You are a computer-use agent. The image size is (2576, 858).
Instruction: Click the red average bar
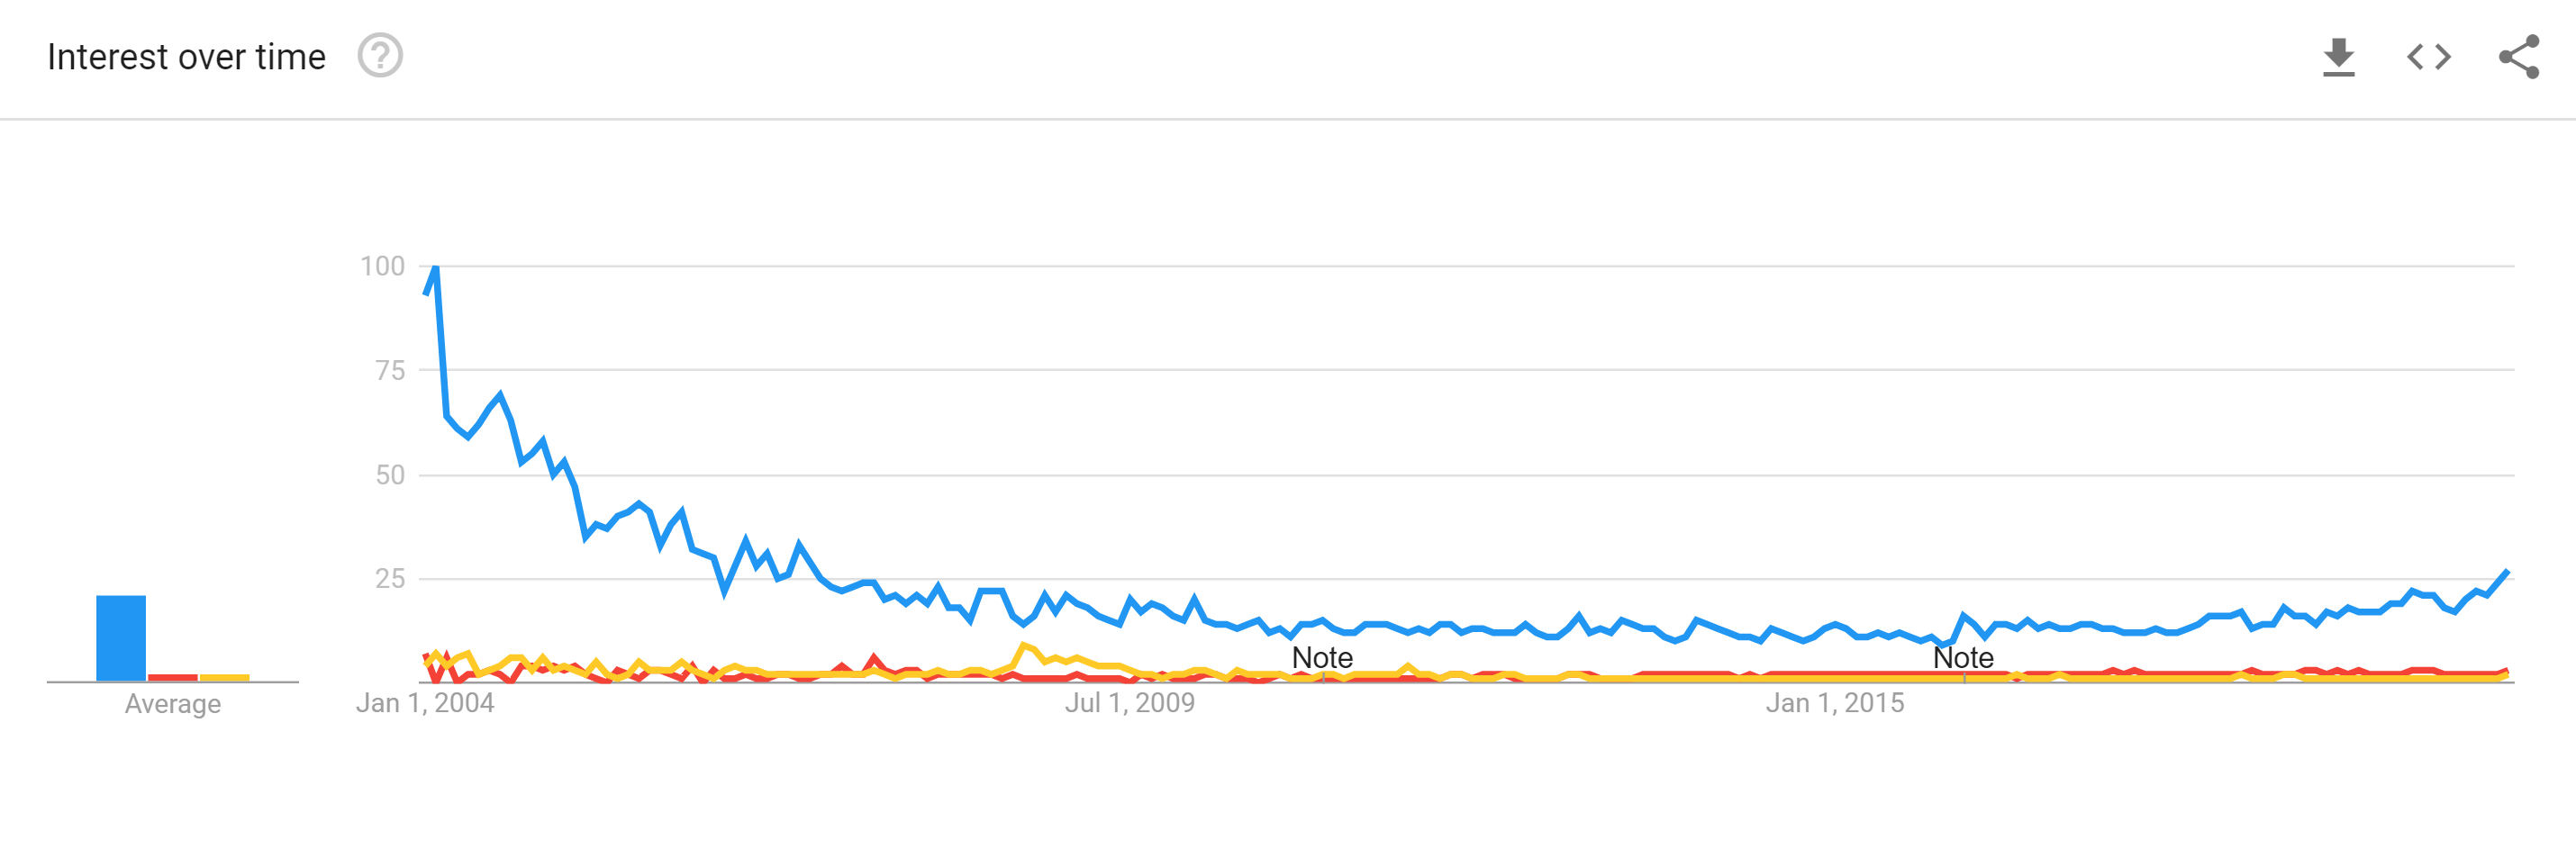point(173,678)
